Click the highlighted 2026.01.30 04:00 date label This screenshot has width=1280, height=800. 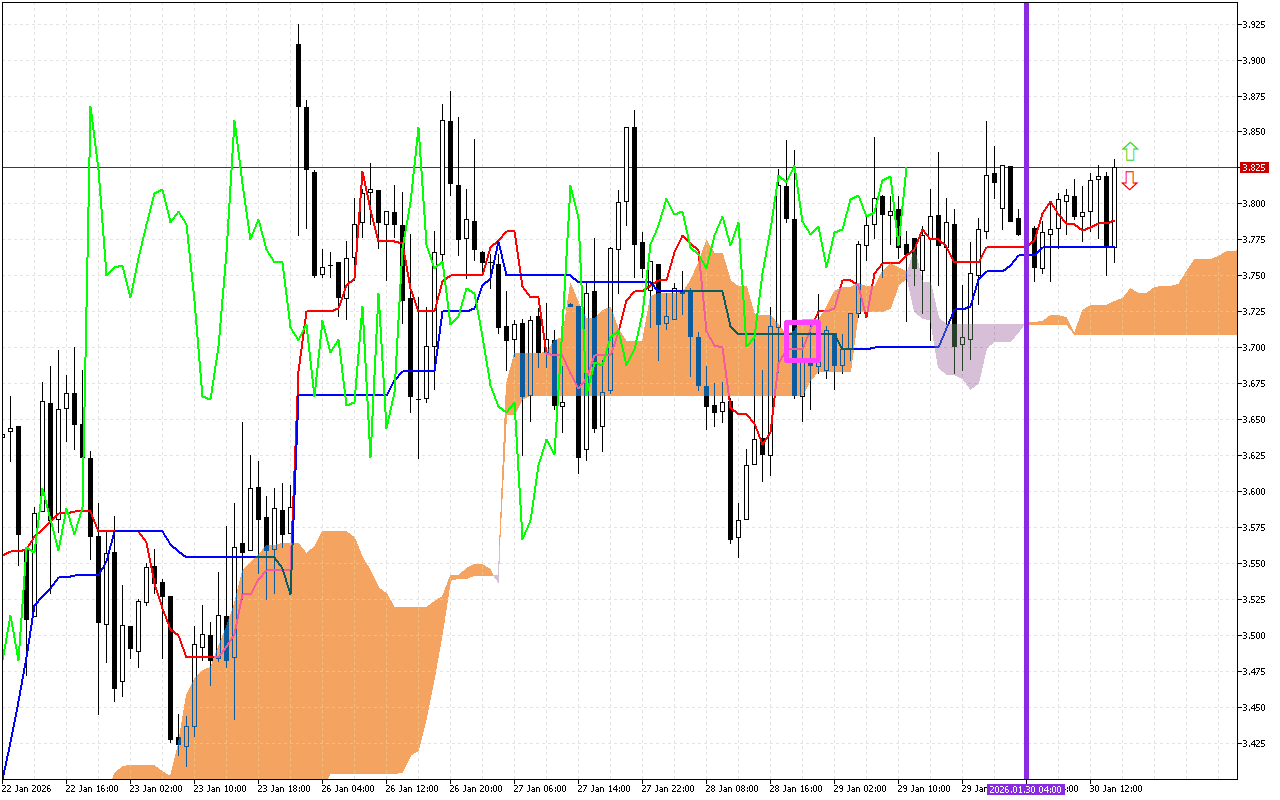[x=1026, y=789]
